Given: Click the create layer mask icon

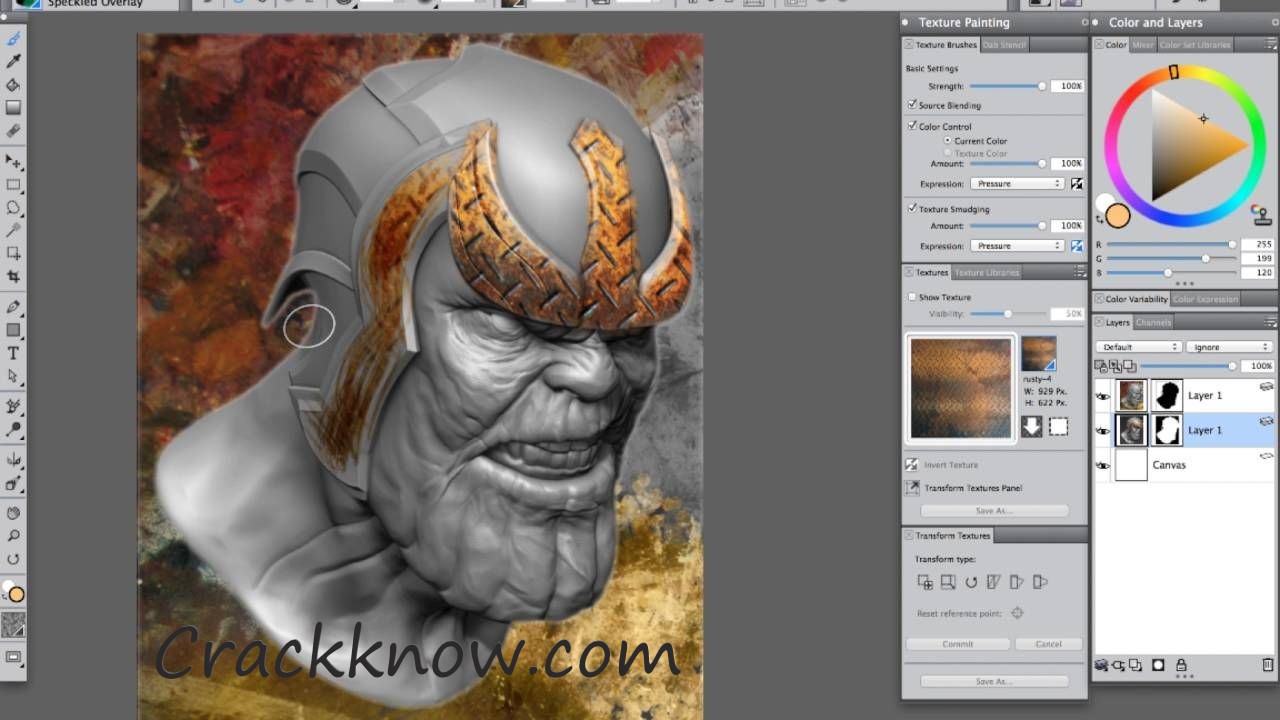Looking at the screenshot, I should (1159, 665).
